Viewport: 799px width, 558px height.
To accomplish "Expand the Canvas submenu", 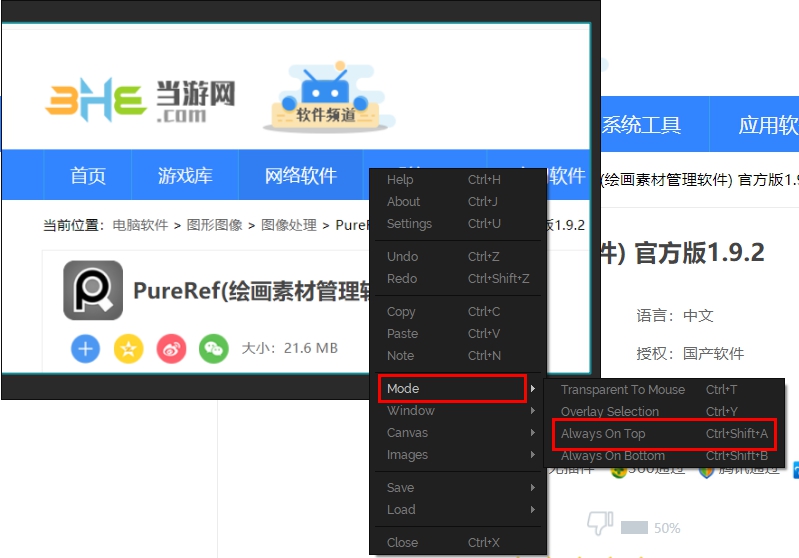I will [458, 432].
